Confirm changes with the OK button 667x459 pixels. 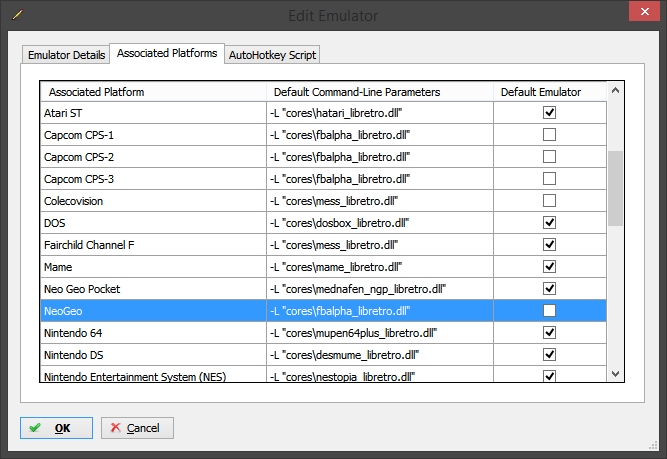56,428
